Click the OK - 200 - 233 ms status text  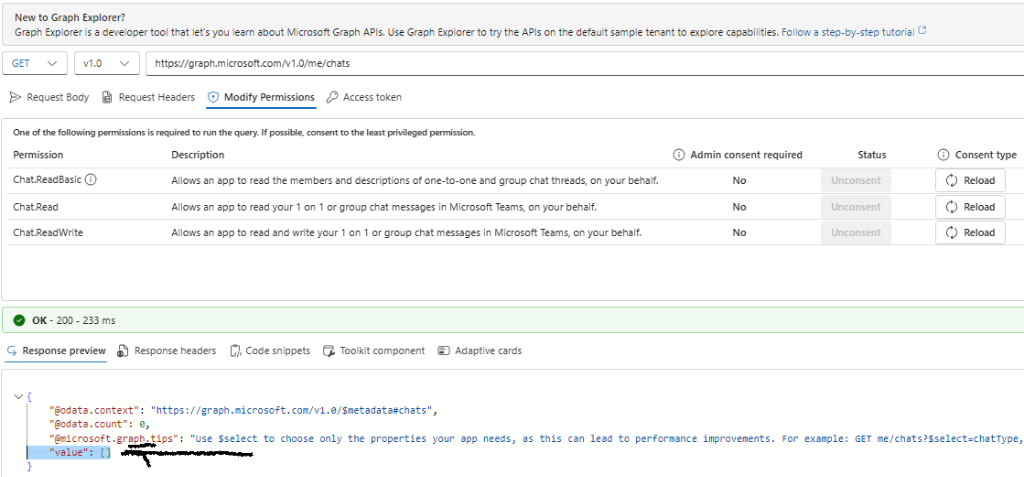coord(74,320)
